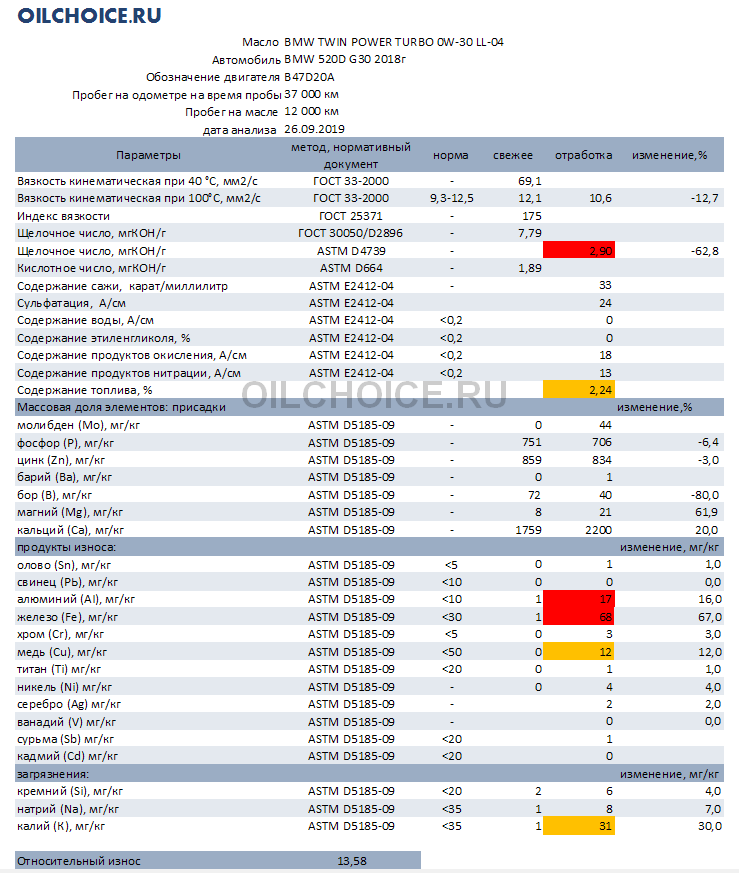This screenshot has width=739, height=873.
Task: Click potassium change value 30,0
Action: (709, 826)
